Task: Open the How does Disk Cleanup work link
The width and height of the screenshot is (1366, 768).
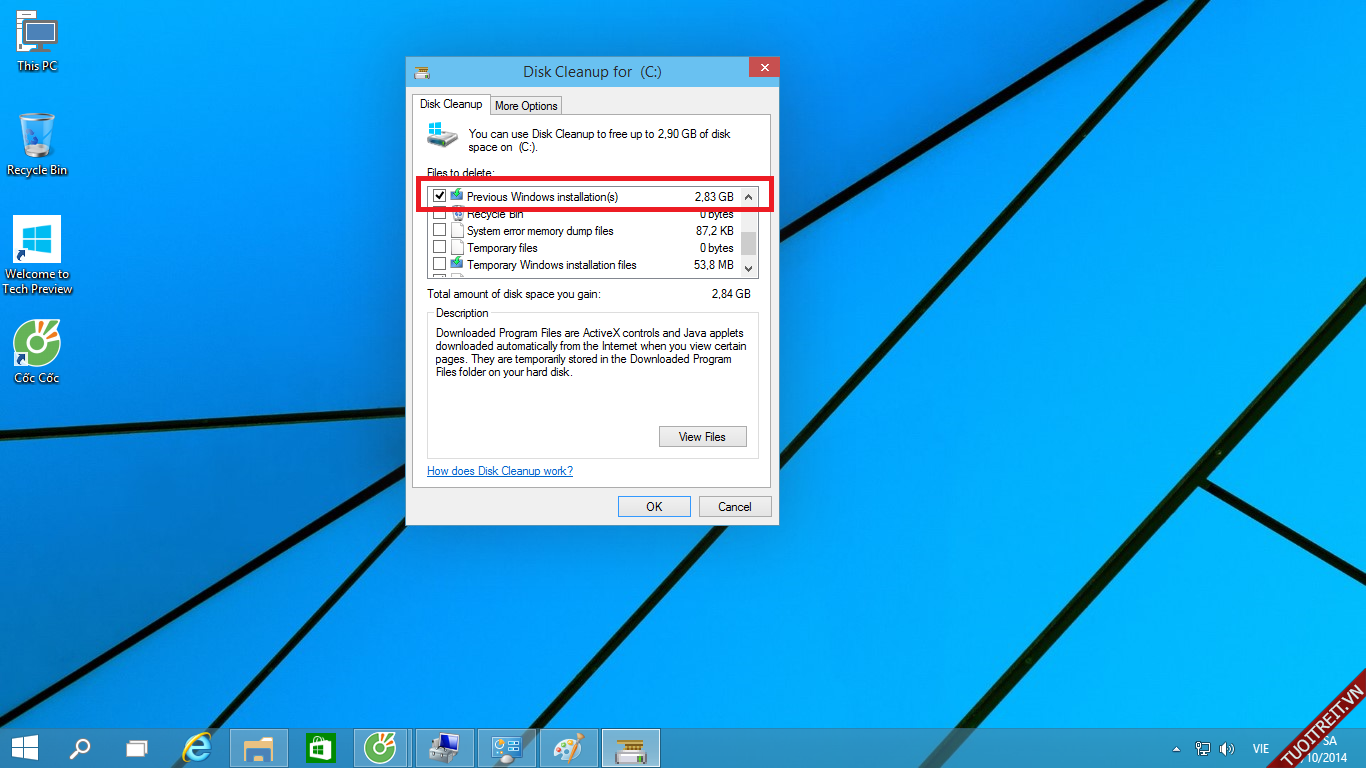Action: (500, 471)
